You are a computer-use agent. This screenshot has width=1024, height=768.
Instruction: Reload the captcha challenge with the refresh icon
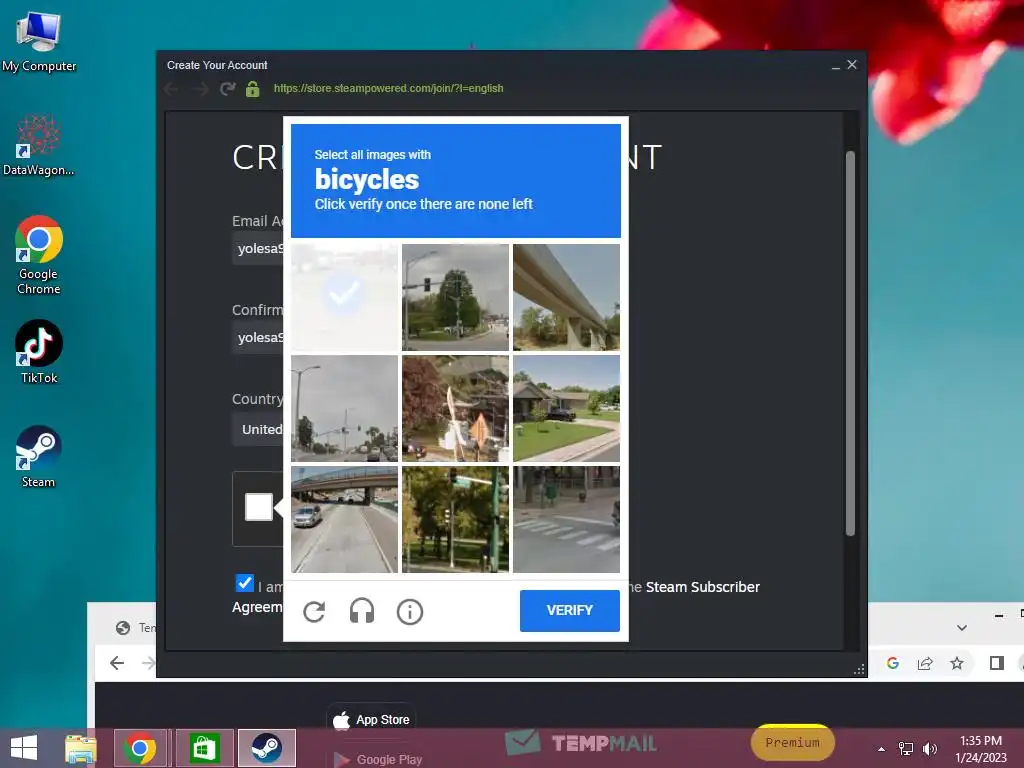[x=314, y=612]
